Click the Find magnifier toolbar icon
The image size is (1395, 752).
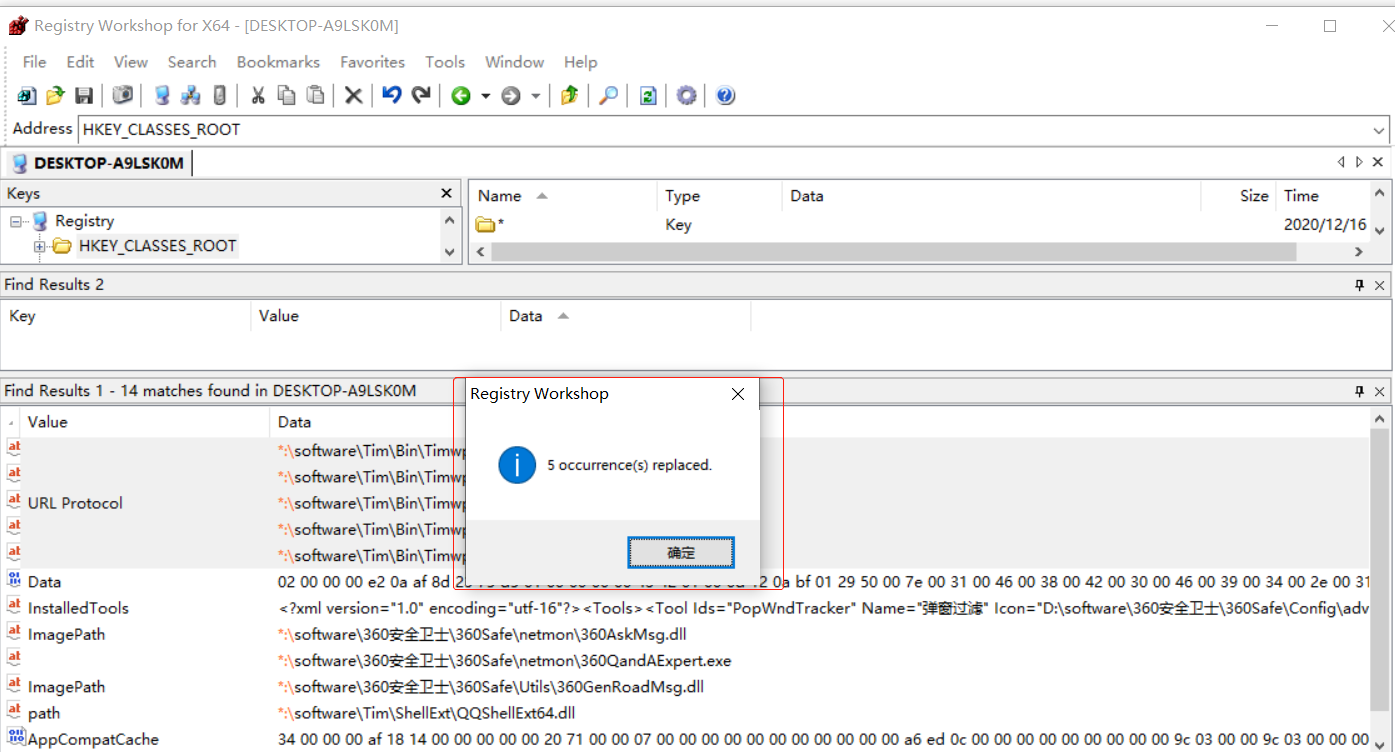pos(608,96)
